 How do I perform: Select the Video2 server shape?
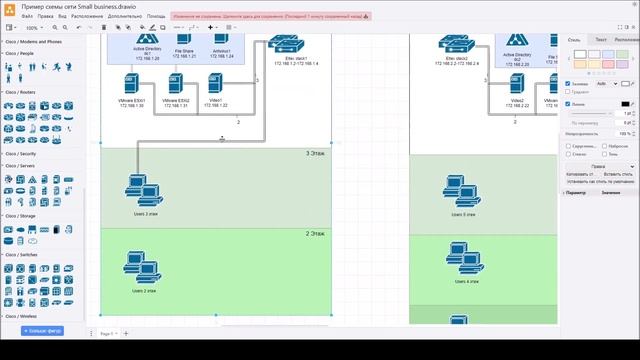517,83
